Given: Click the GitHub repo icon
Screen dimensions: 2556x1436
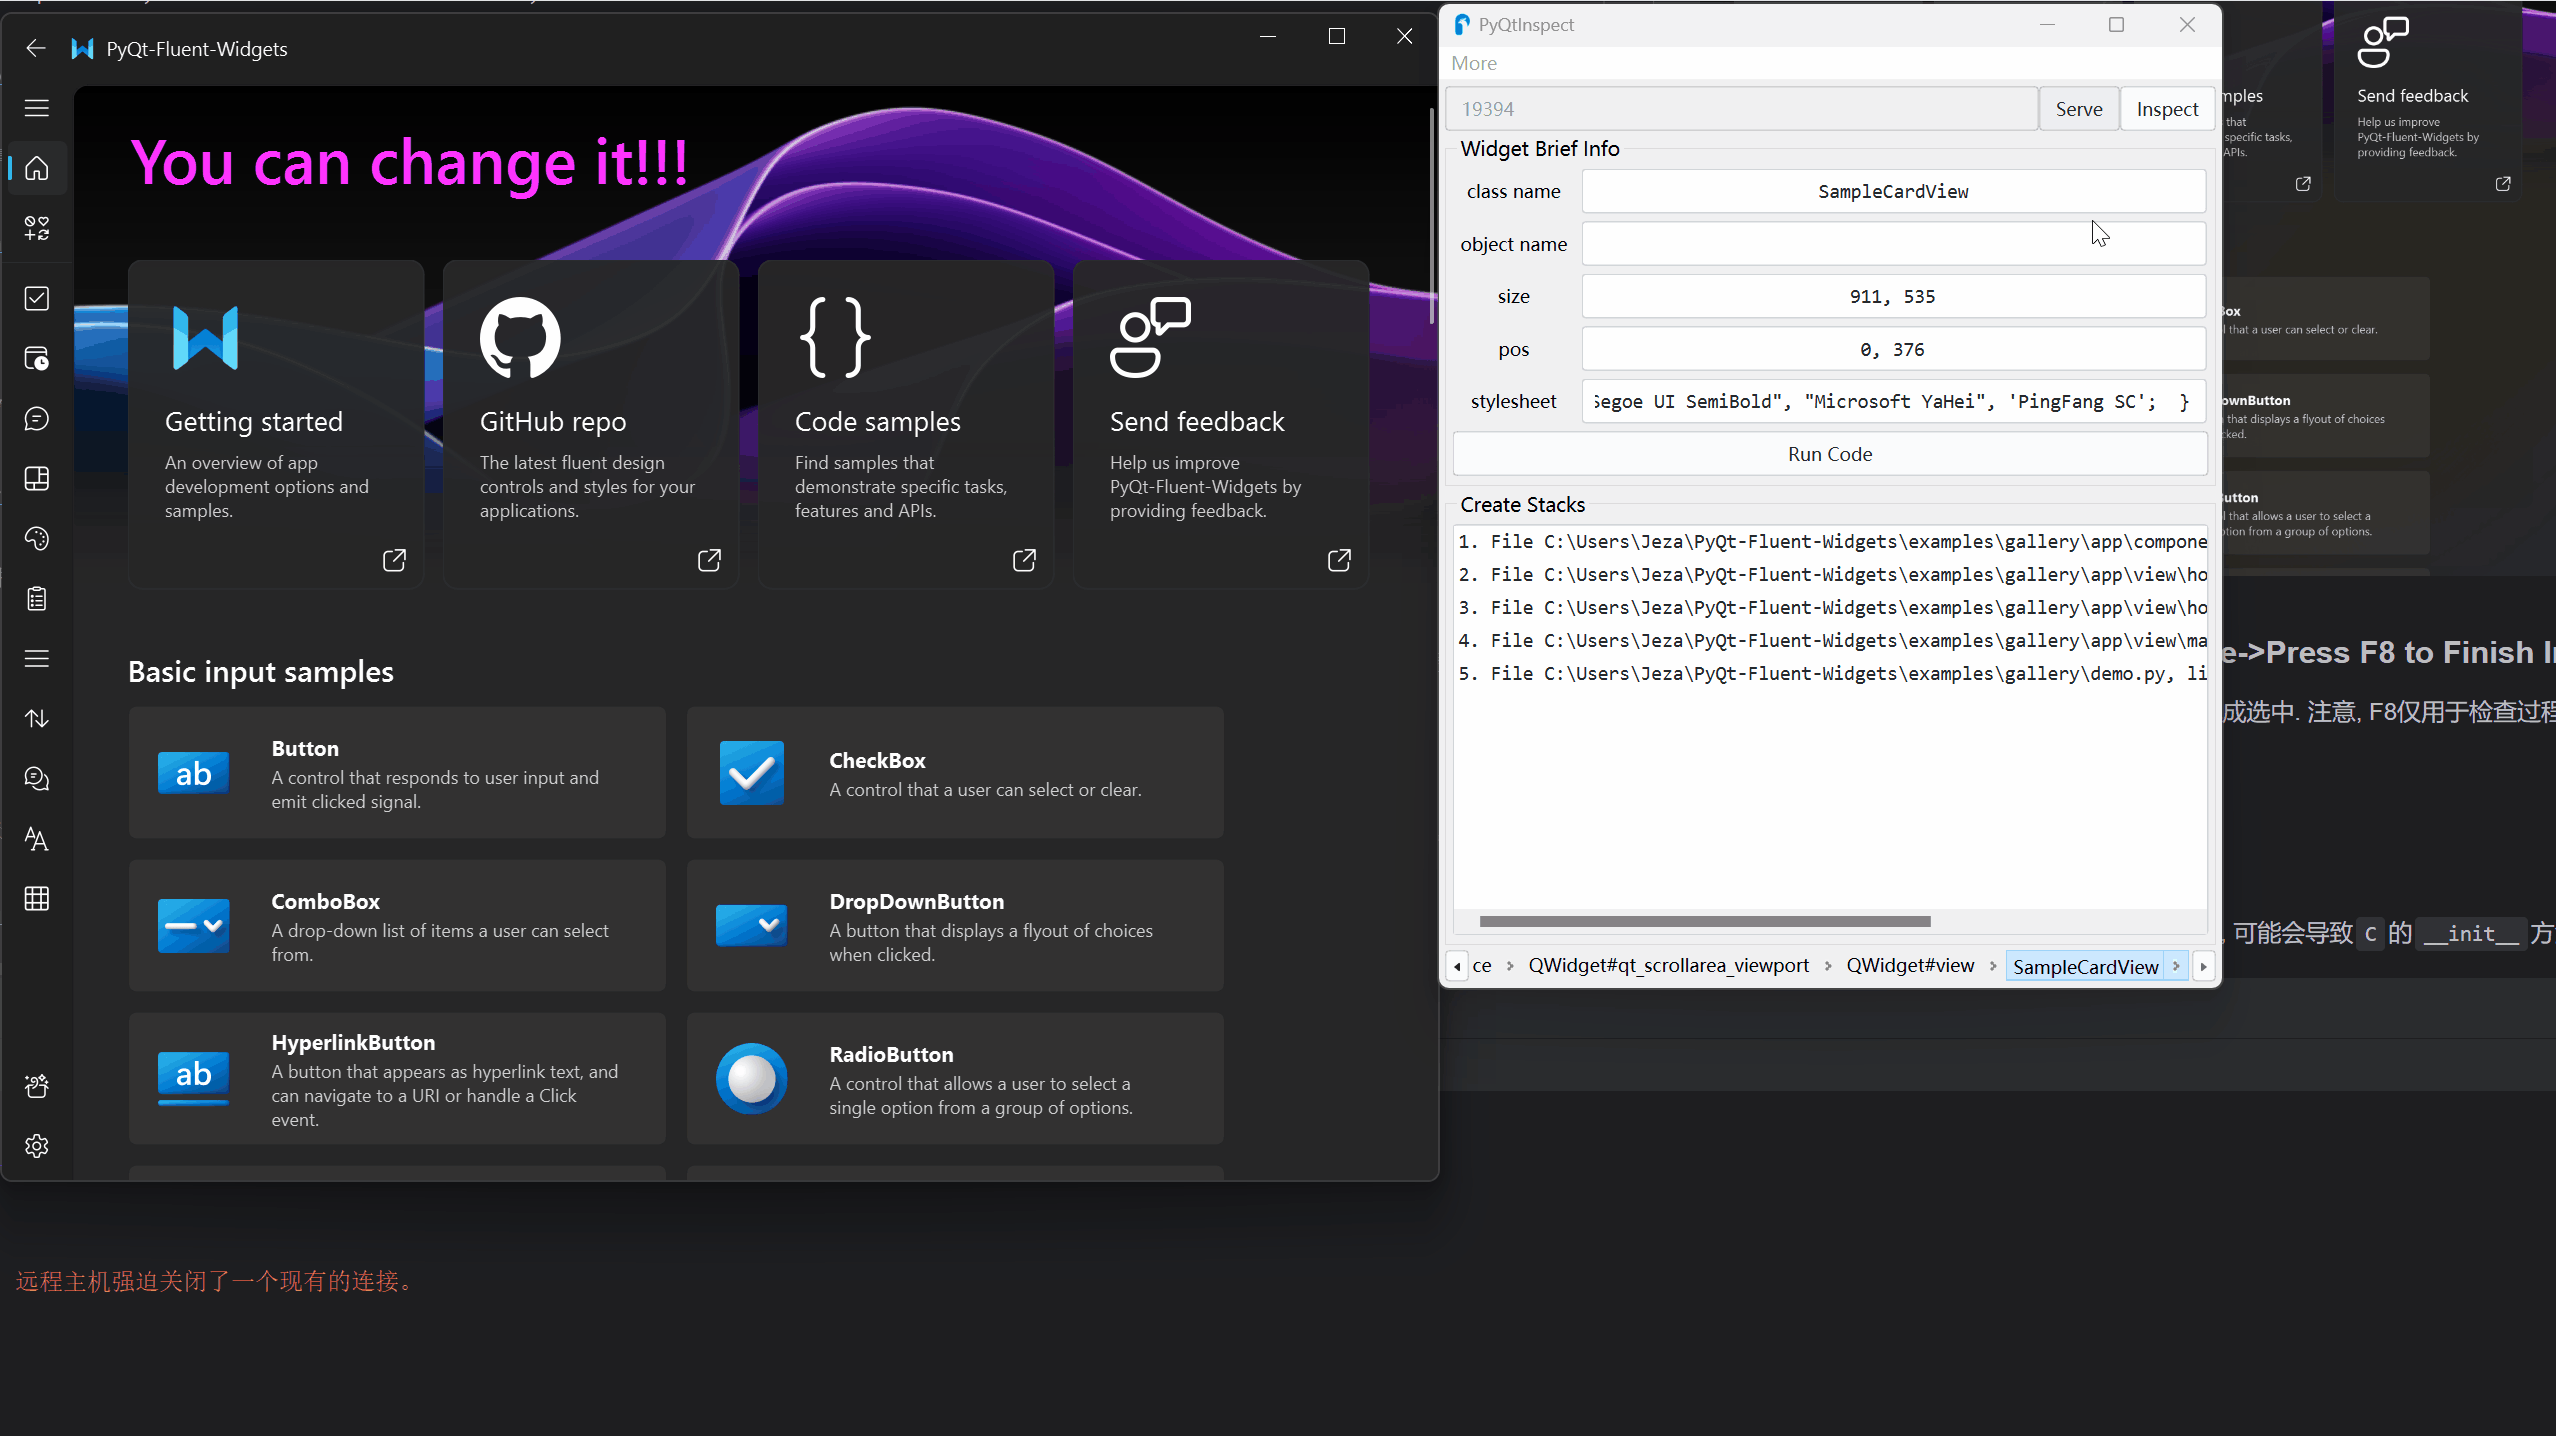Looking at the screenshot, I should [520, 335].
